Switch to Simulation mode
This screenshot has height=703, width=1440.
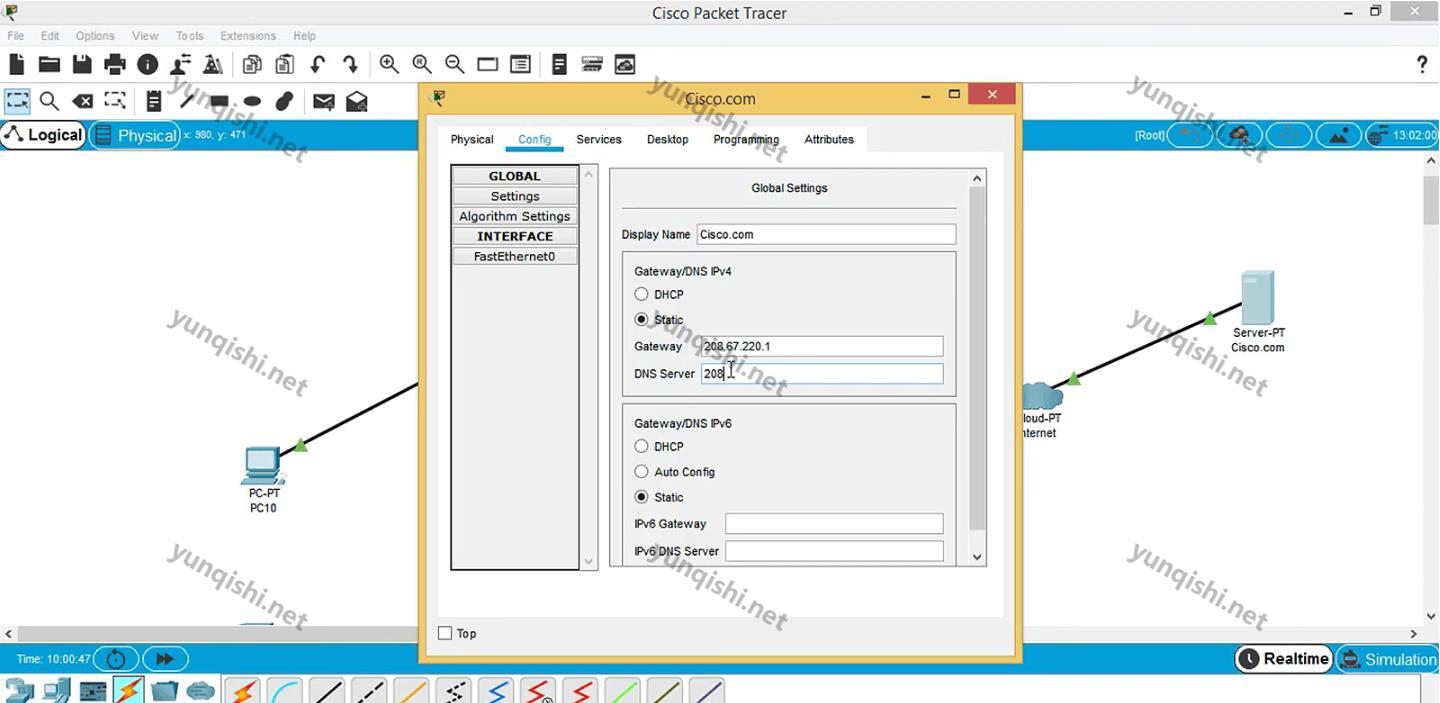point(1388,659)
